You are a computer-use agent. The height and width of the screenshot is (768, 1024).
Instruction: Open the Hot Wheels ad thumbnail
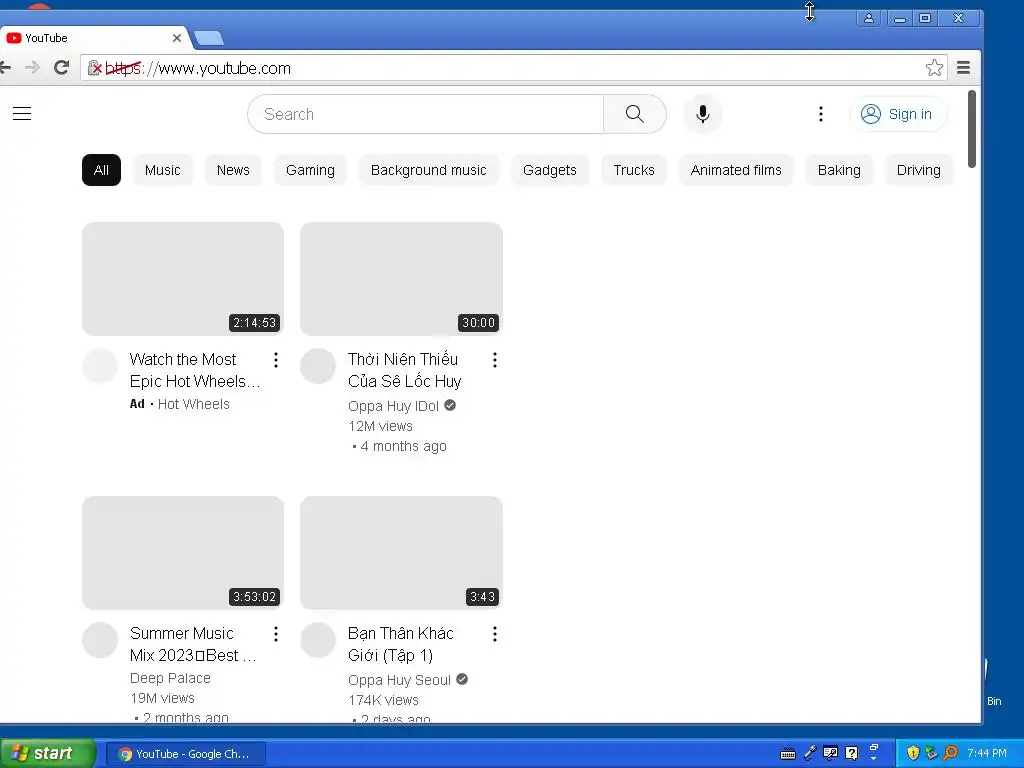pos(183,279)
